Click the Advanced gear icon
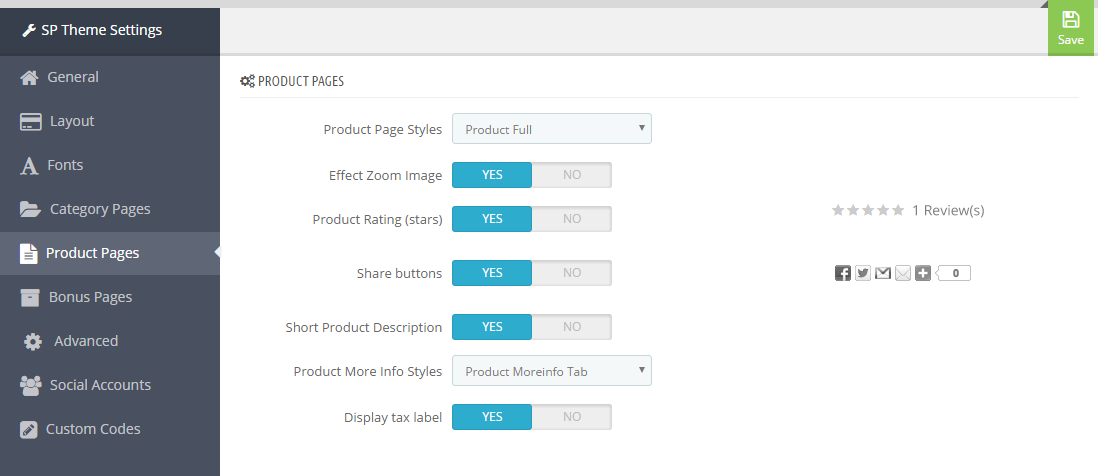The height and width of the screenshot is (476, 1098). coord(32,342)
